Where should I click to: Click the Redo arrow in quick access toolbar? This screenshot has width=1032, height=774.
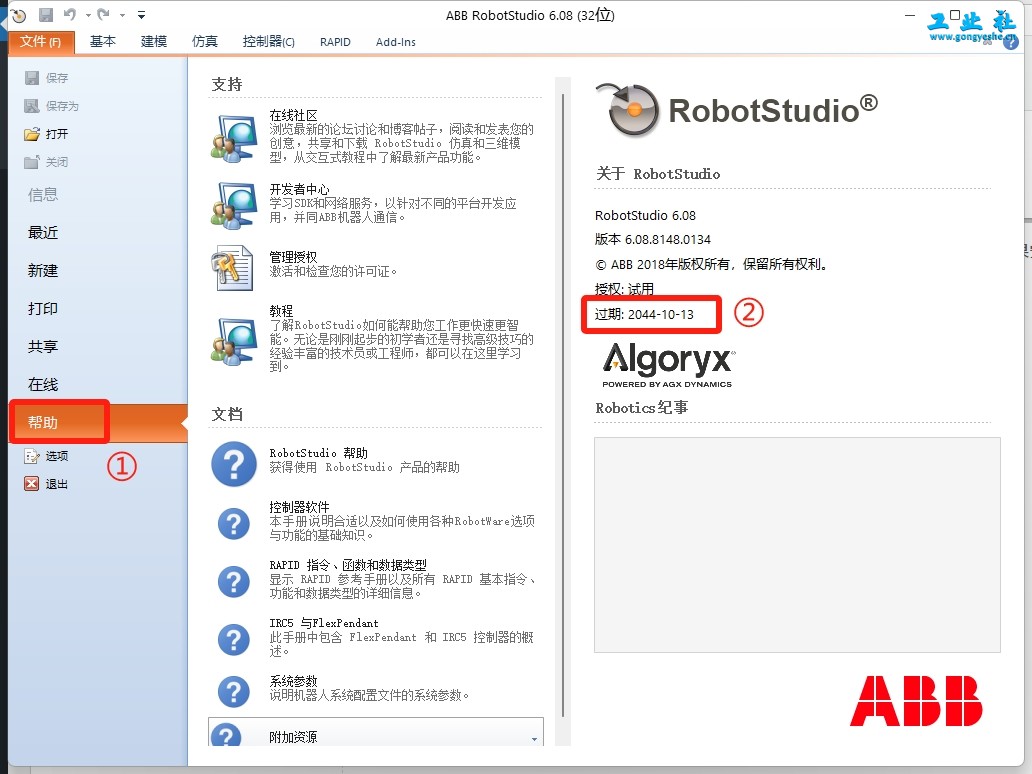tap(103, 14)
